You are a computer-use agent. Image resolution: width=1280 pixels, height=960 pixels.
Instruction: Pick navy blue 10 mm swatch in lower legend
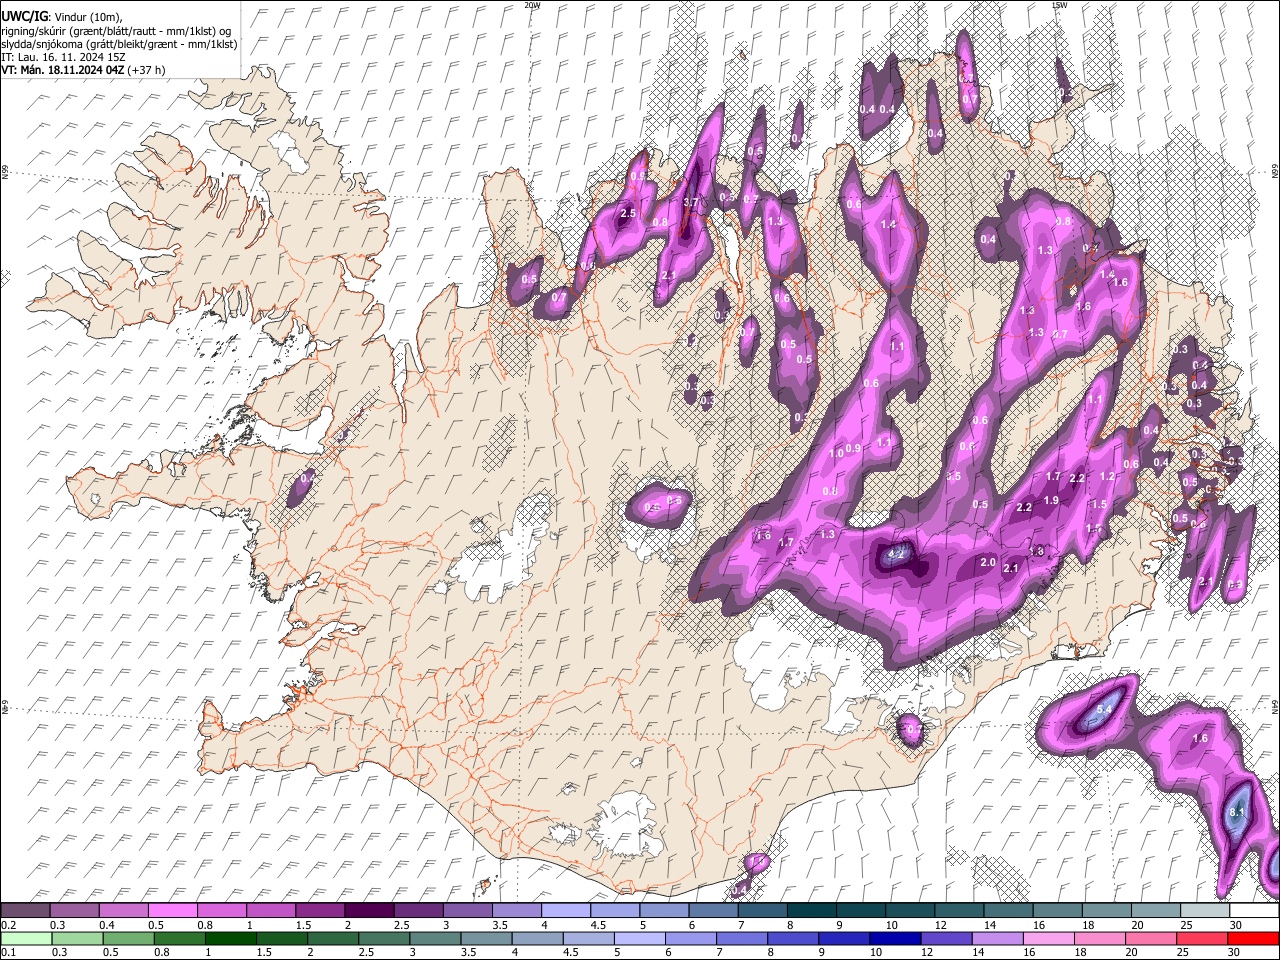(x=894, y=938)
